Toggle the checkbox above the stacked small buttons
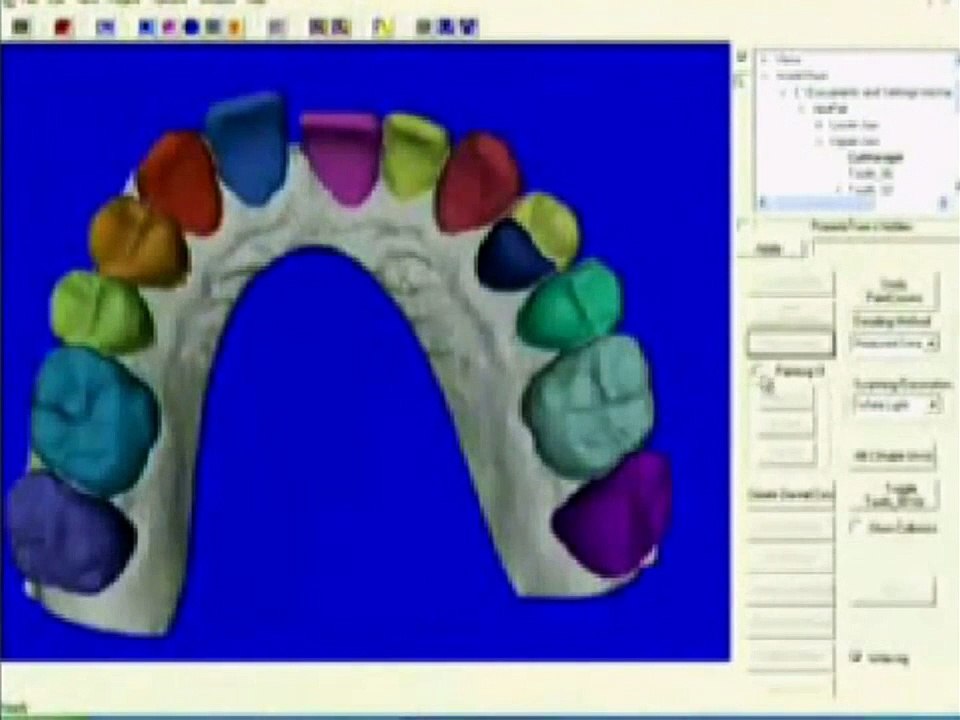Image resolution: width=960 pixels, height=720 pixels. point(757,370)
